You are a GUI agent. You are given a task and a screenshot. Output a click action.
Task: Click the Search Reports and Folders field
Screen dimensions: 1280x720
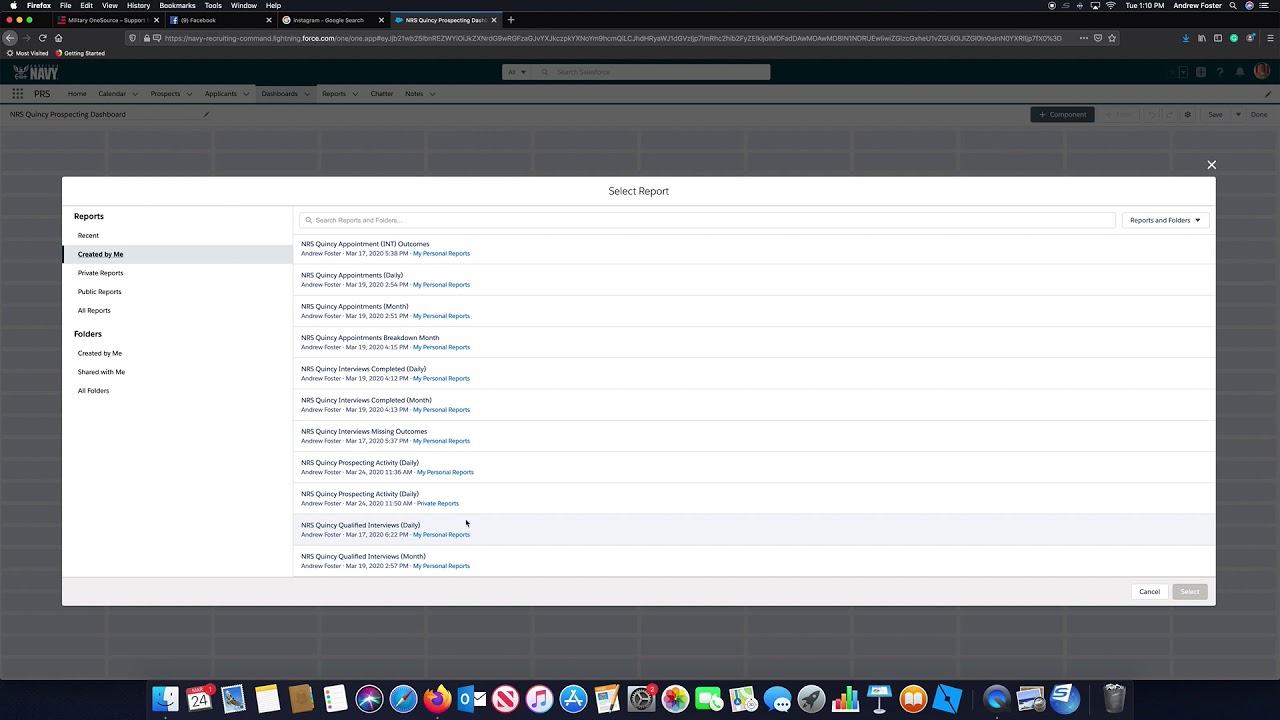point(707,220)
